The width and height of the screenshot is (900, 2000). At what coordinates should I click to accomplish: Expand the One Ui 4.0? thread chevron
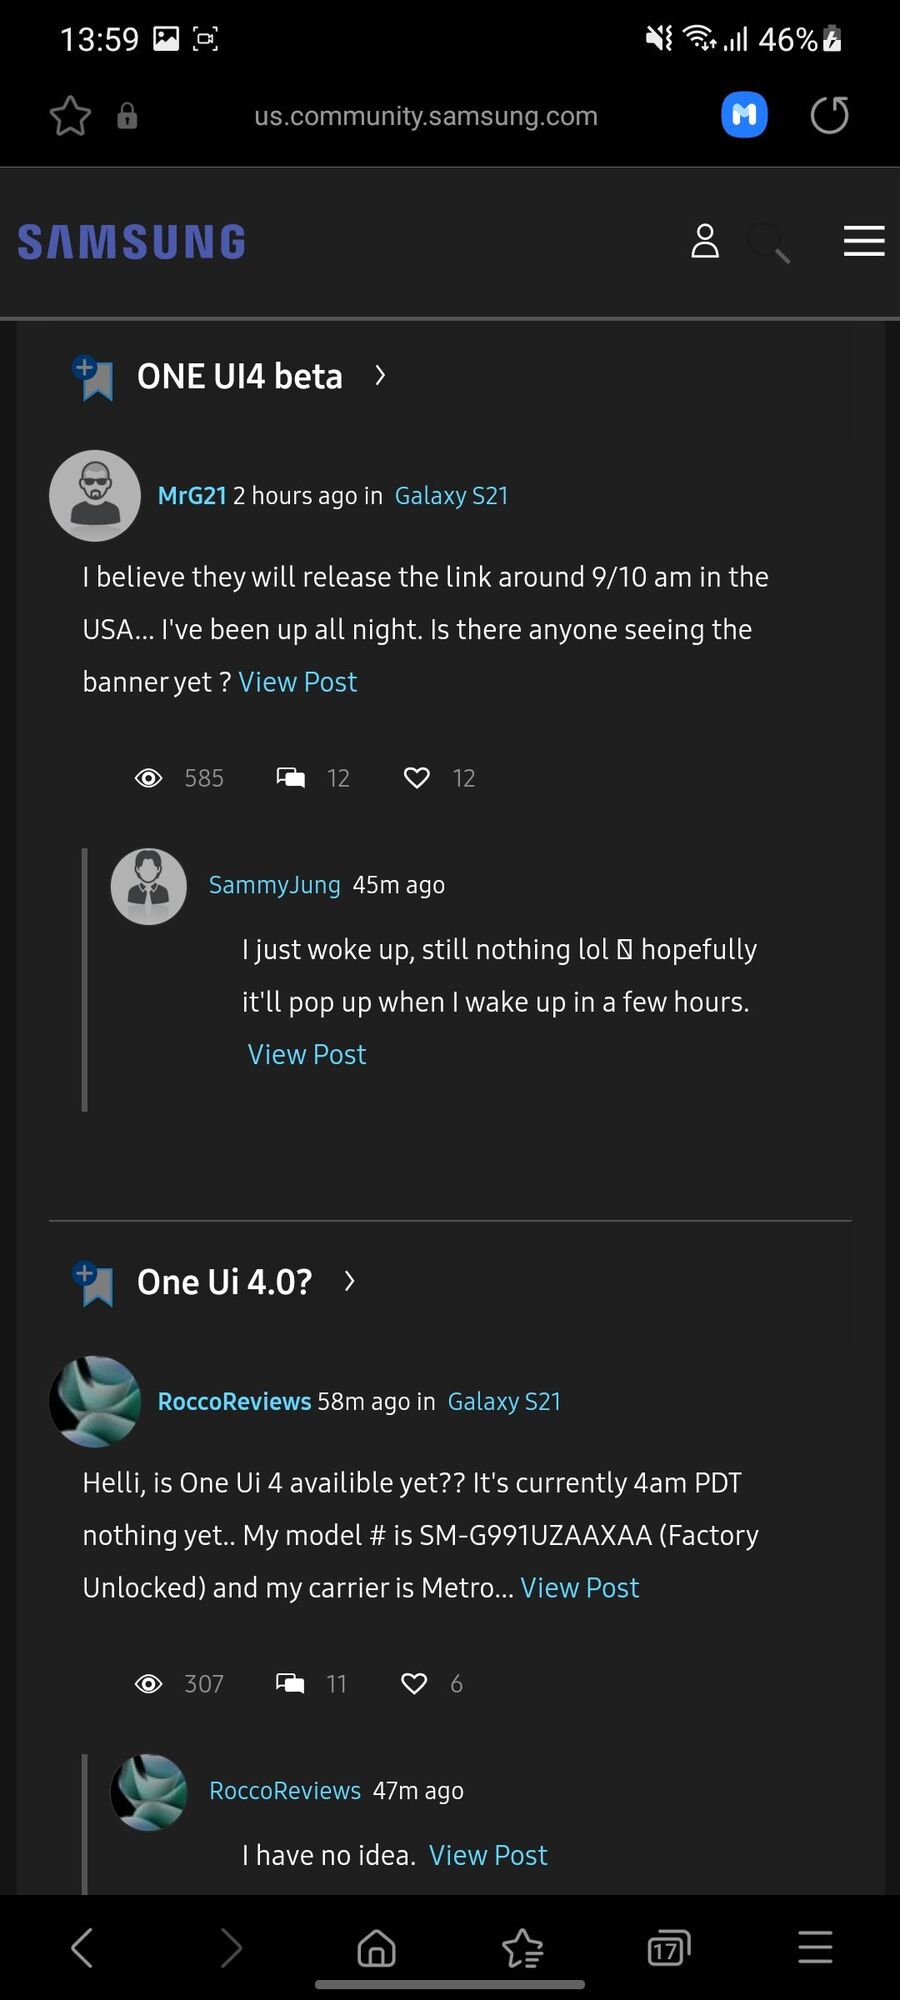click(349, 1281)
